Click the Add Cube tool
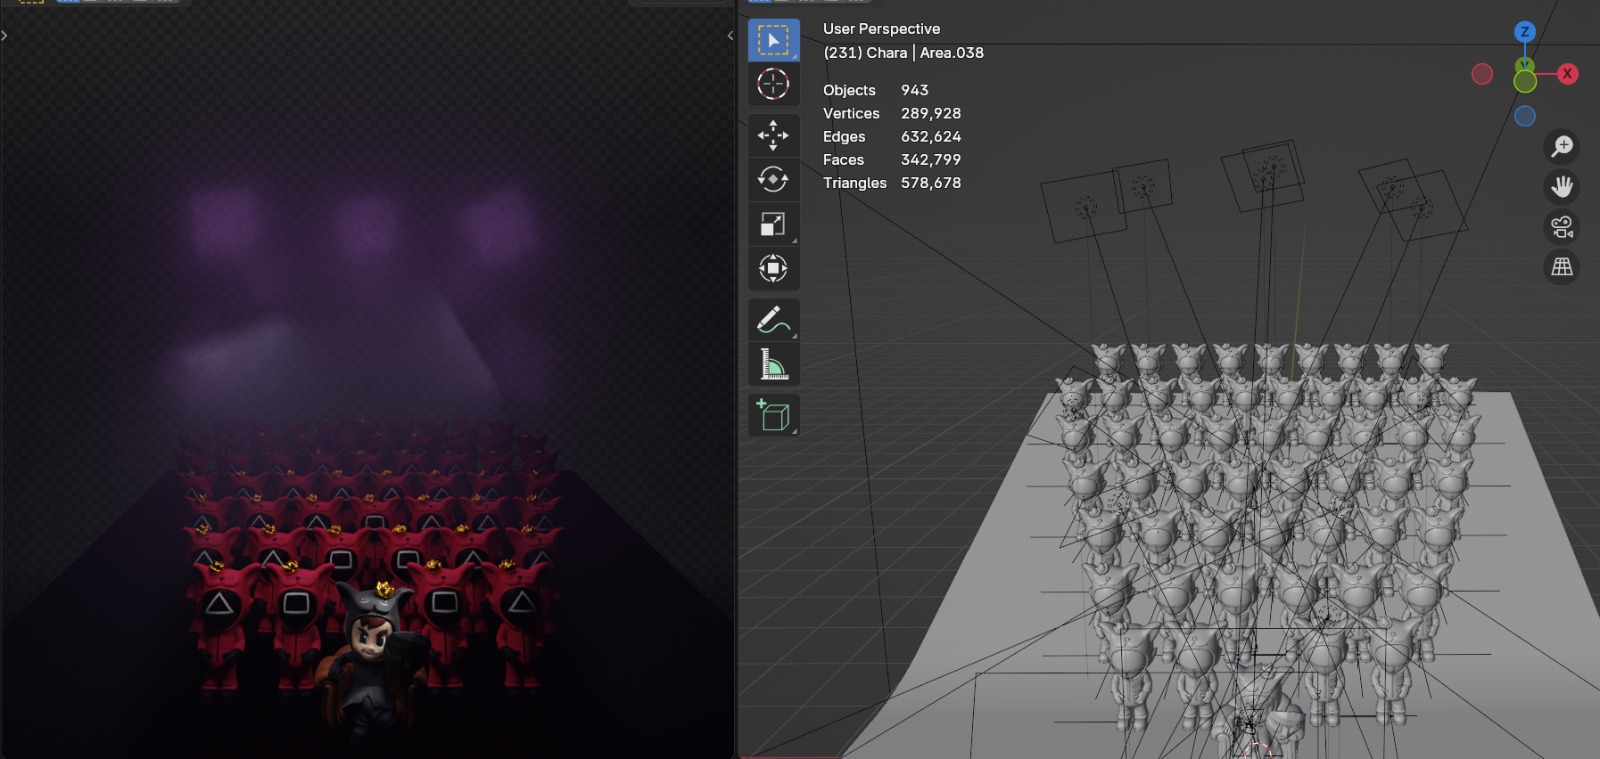This screenshot has width=1600, height=759. 773,415
